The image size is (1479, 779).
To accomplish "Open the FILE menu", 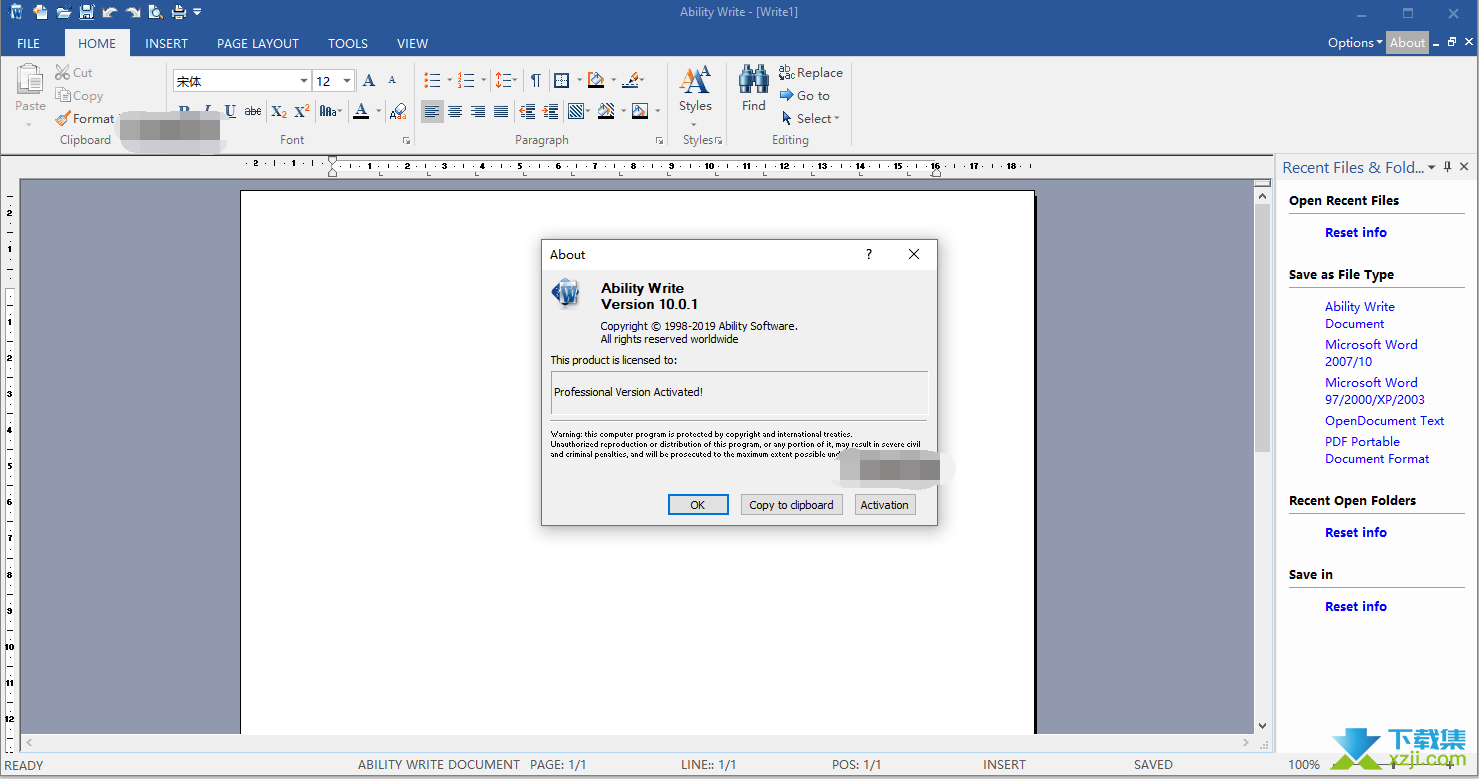I will [29, 43].
